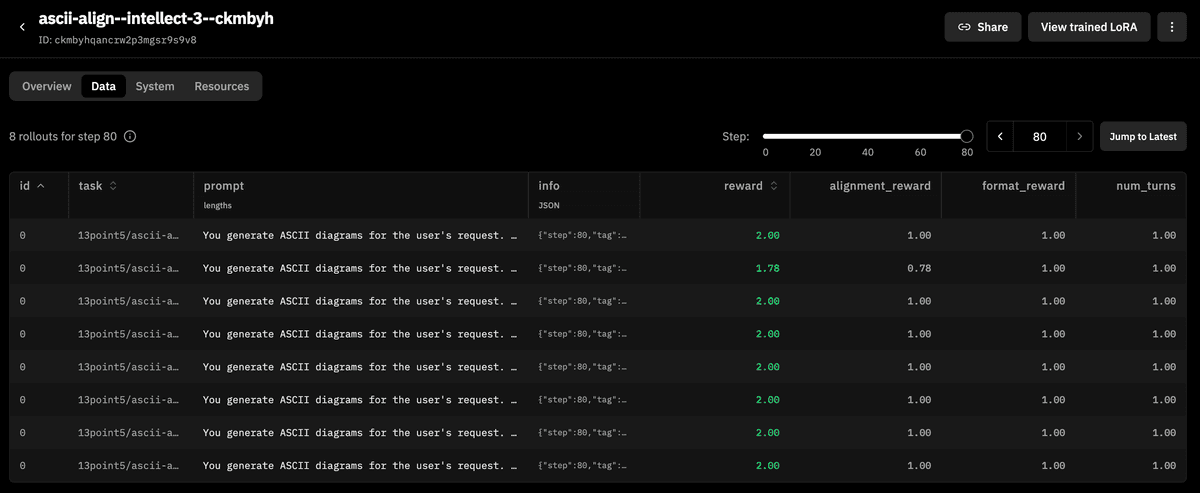Viewport: 1200px width, 493px height.
Task: Click the Share button
Action: 982,27
